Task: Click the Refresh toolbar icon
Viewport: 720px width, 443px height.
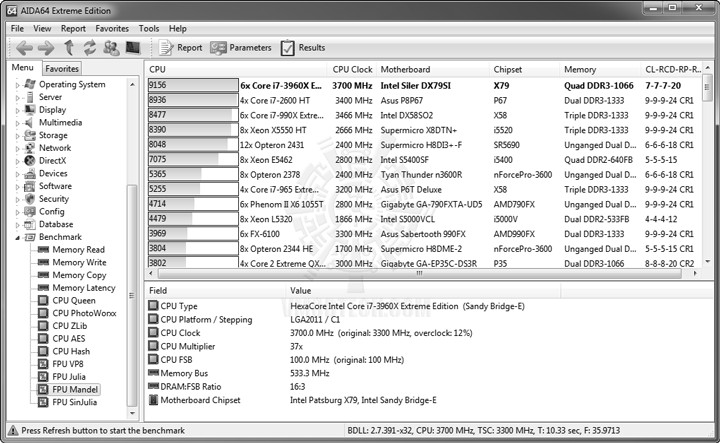Action: (x=90, y=47)
